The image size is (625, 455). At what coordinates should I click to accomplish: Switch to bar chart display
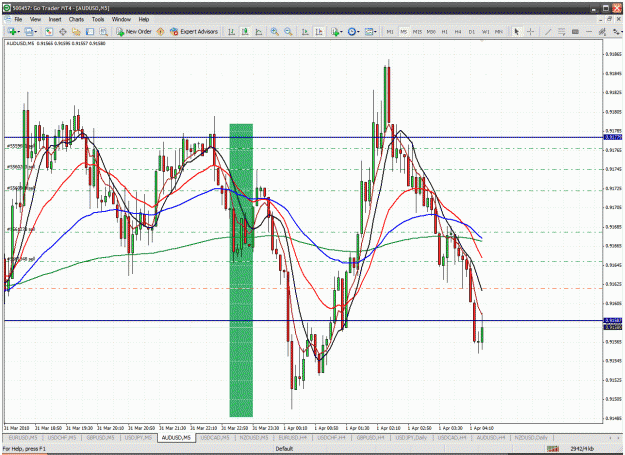pyautogui.click(x=231, y=31)
